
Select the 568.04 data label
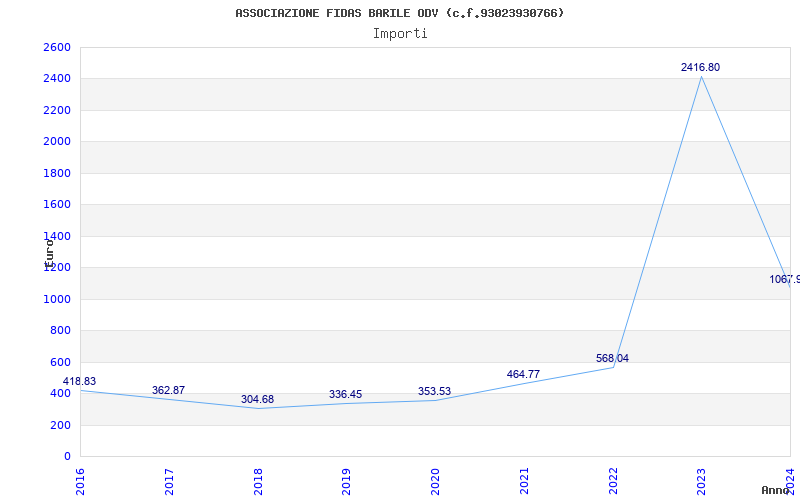pos(612,359)
